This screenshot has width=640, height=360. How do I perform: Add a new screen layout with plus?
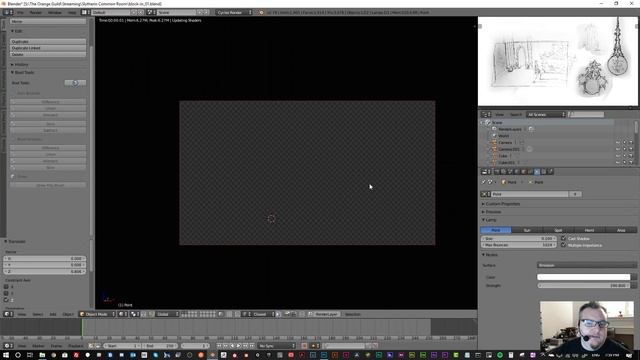click(x=133, y=12)
